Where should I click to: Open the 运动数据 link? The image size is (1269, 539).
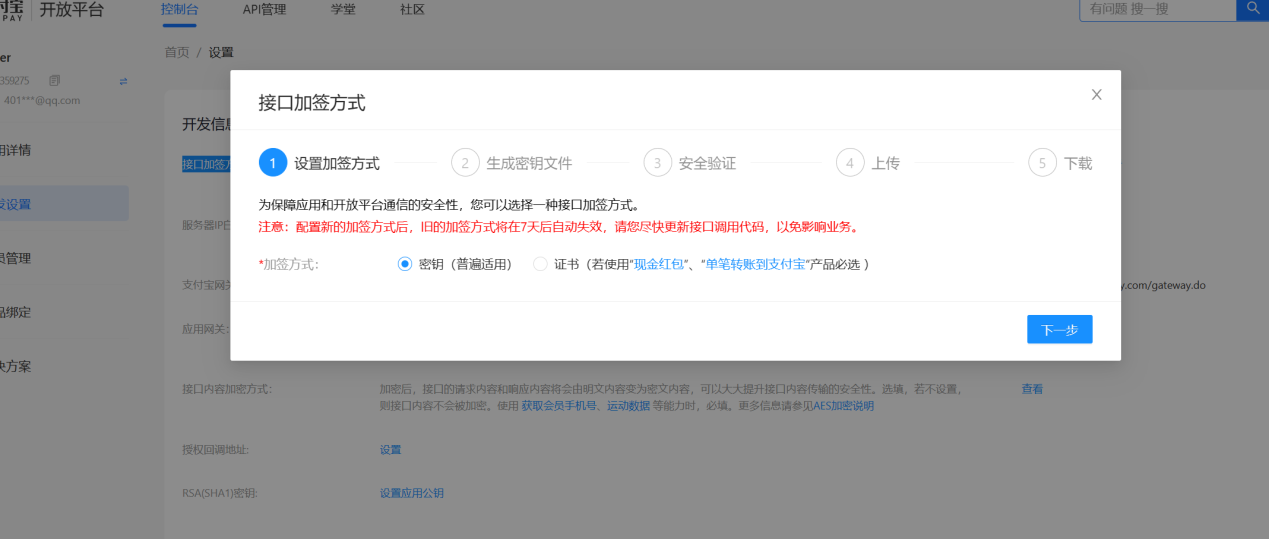click(x=629, y=406)
